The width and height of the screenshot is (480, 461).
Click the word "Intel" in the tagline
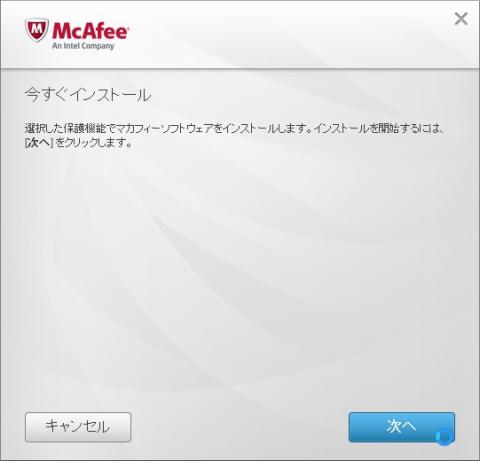tap(70, 46)
